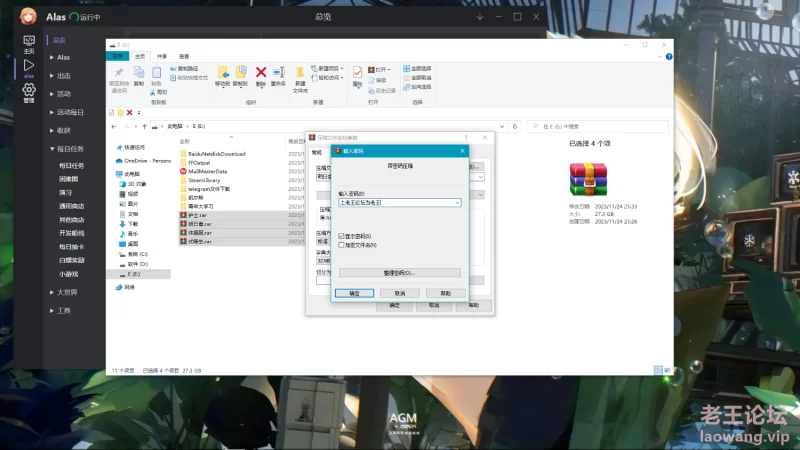Viewport: 800px width, 450px height.
Task: Switch to large icons view in status bar
Action: click(667, 370)
